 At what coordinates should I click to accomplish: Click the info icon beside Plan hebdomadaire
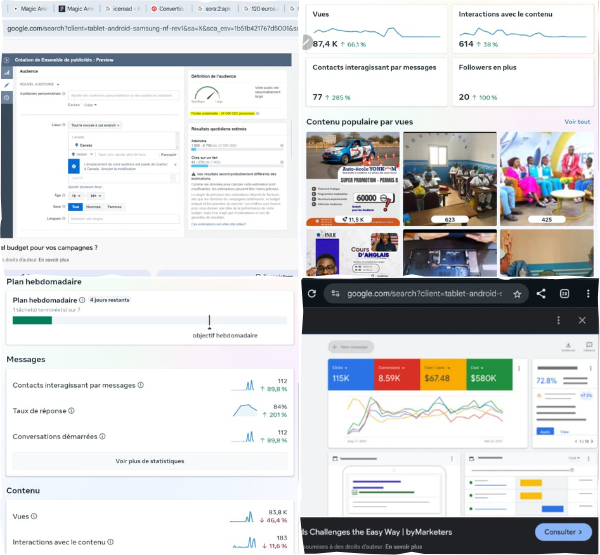(x=83, y=299)
